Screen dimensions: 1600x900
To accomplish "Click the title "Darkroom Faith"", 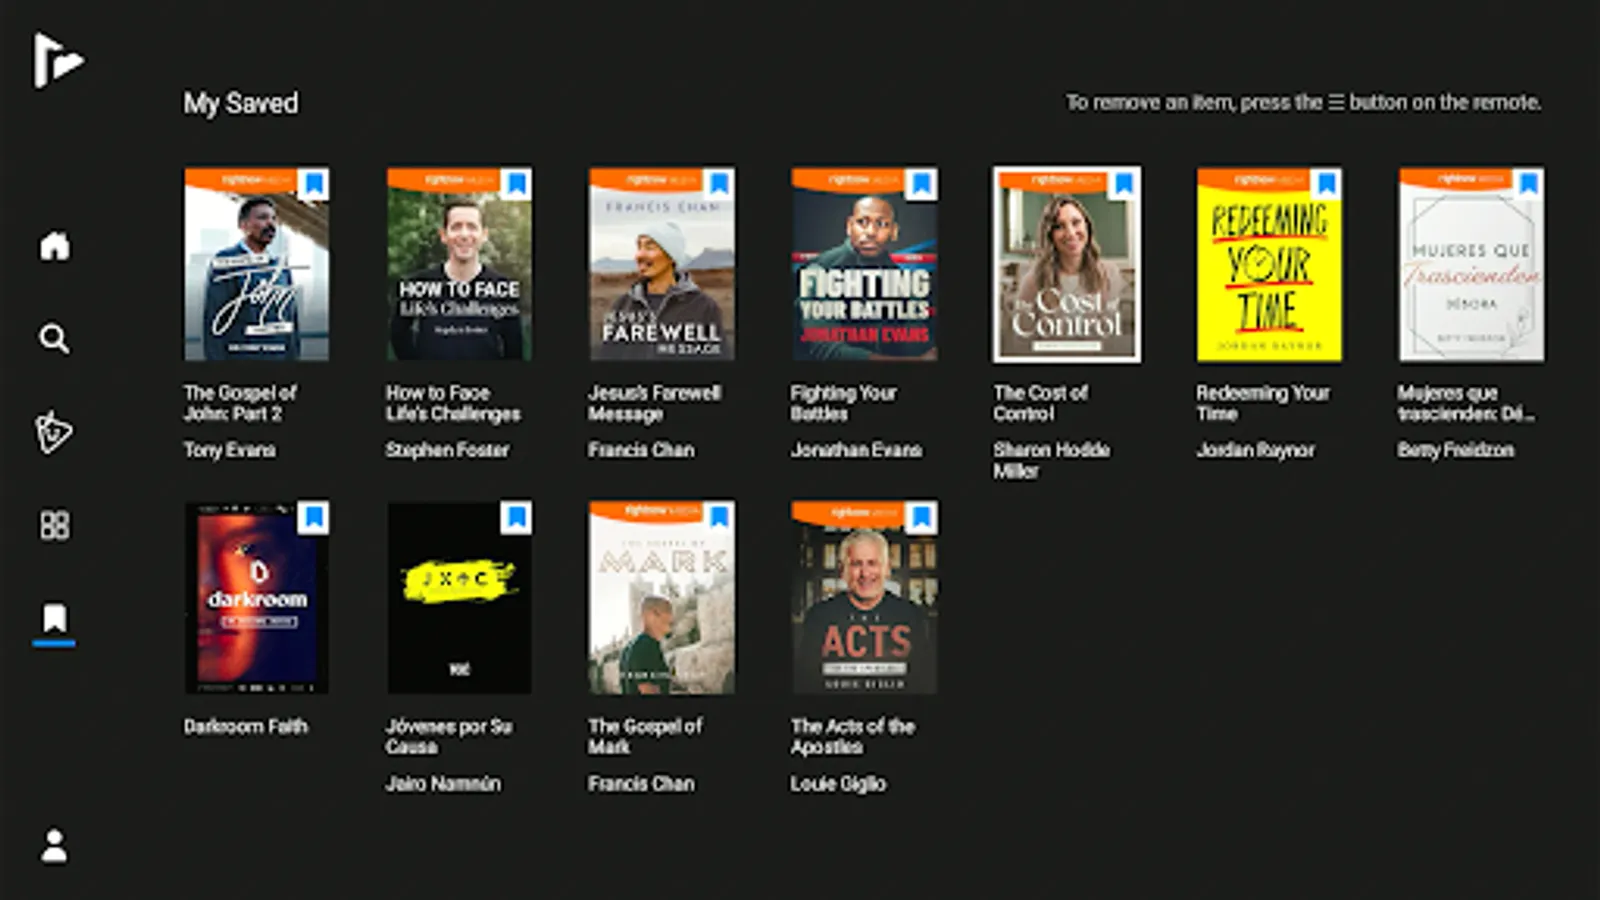I will coord(245,726).
